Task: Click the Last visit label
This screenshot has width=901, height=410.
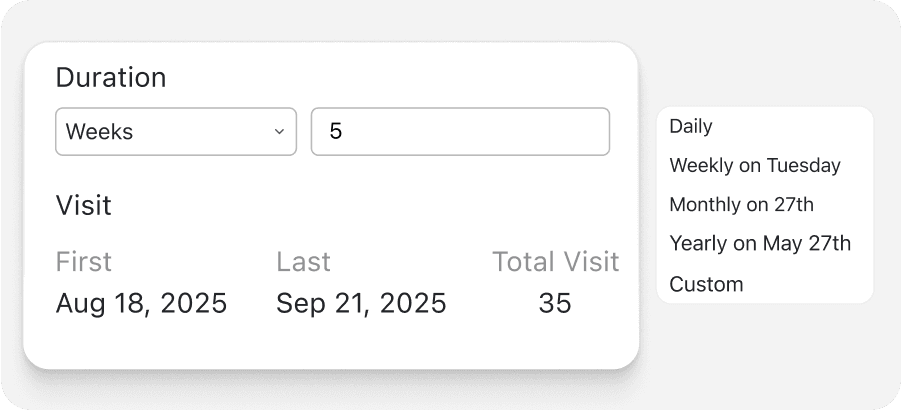Action: pos(303,262)
